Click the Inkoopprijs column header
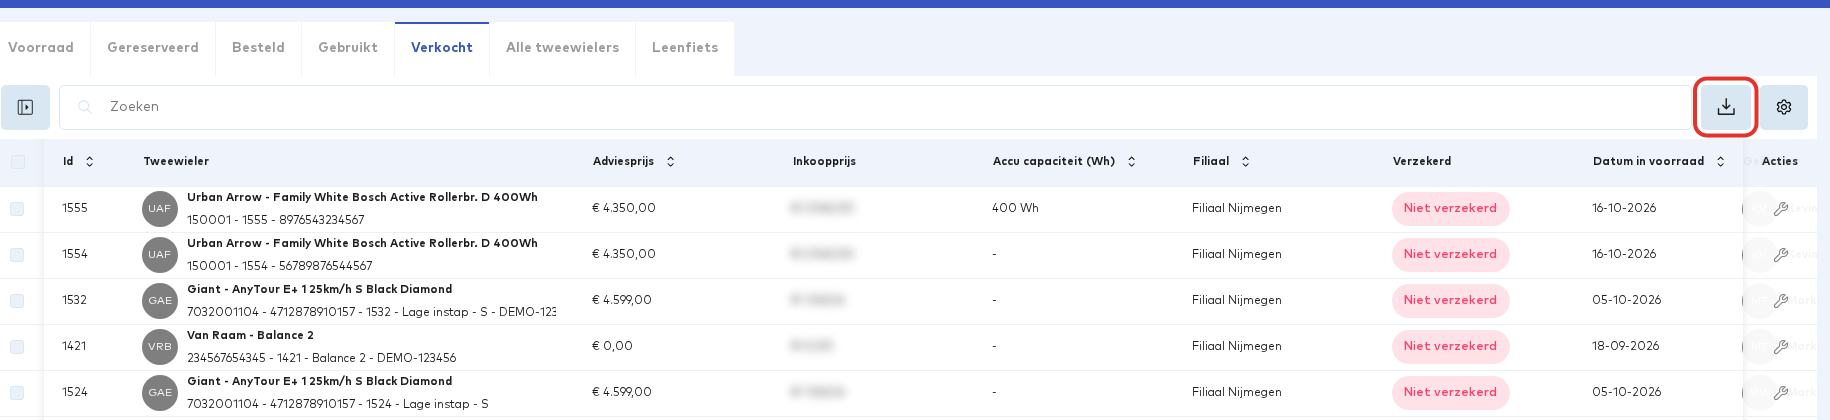Screen dimensions: 1830x420 [x=824, y=161]
